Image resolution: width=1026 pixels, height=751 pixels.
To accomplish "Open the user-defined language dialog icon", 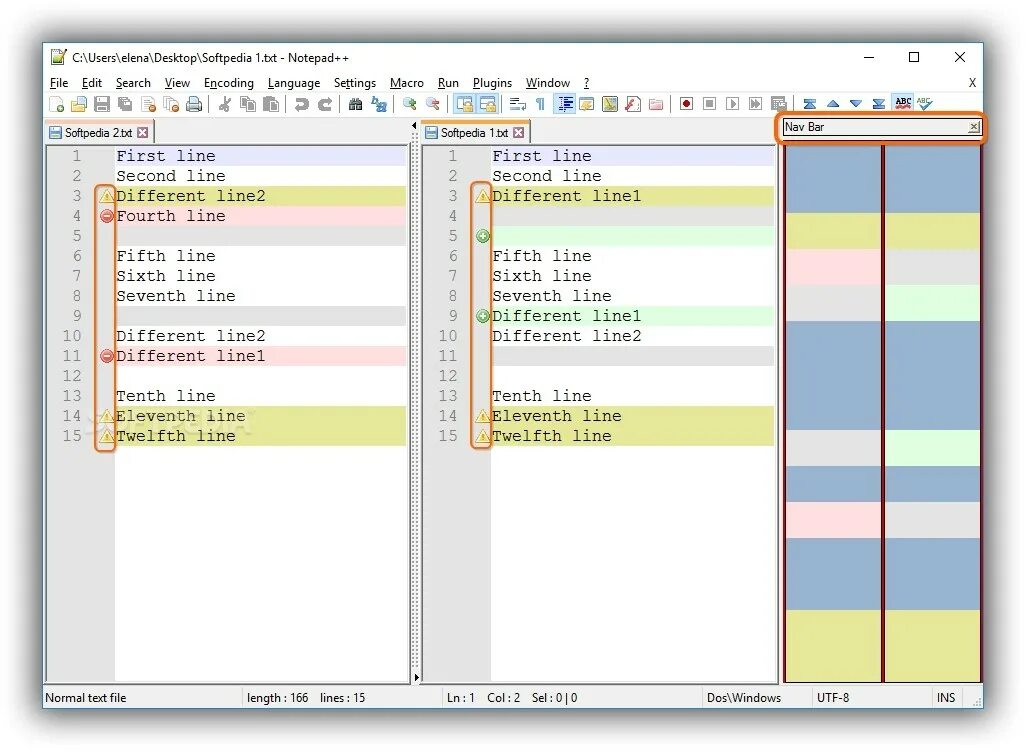I will (587, 104).
